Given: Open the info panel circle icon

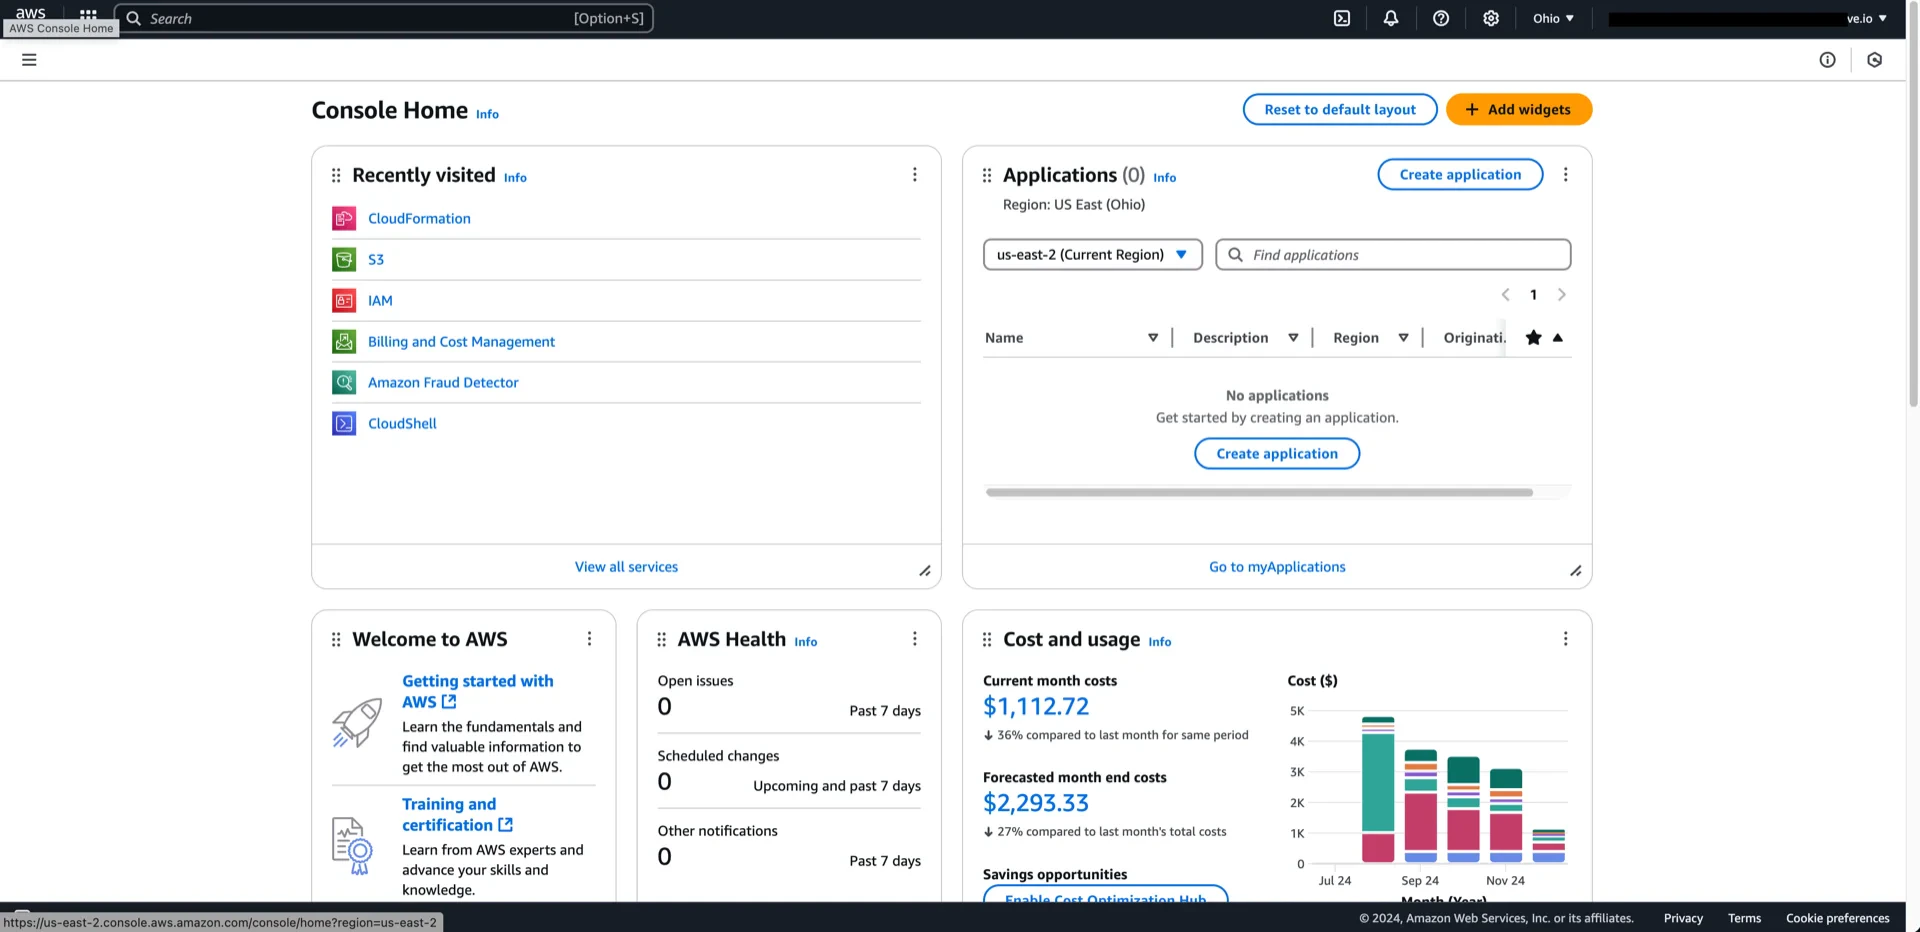Looking at the screenshot, I should [x=1828, y=60].
